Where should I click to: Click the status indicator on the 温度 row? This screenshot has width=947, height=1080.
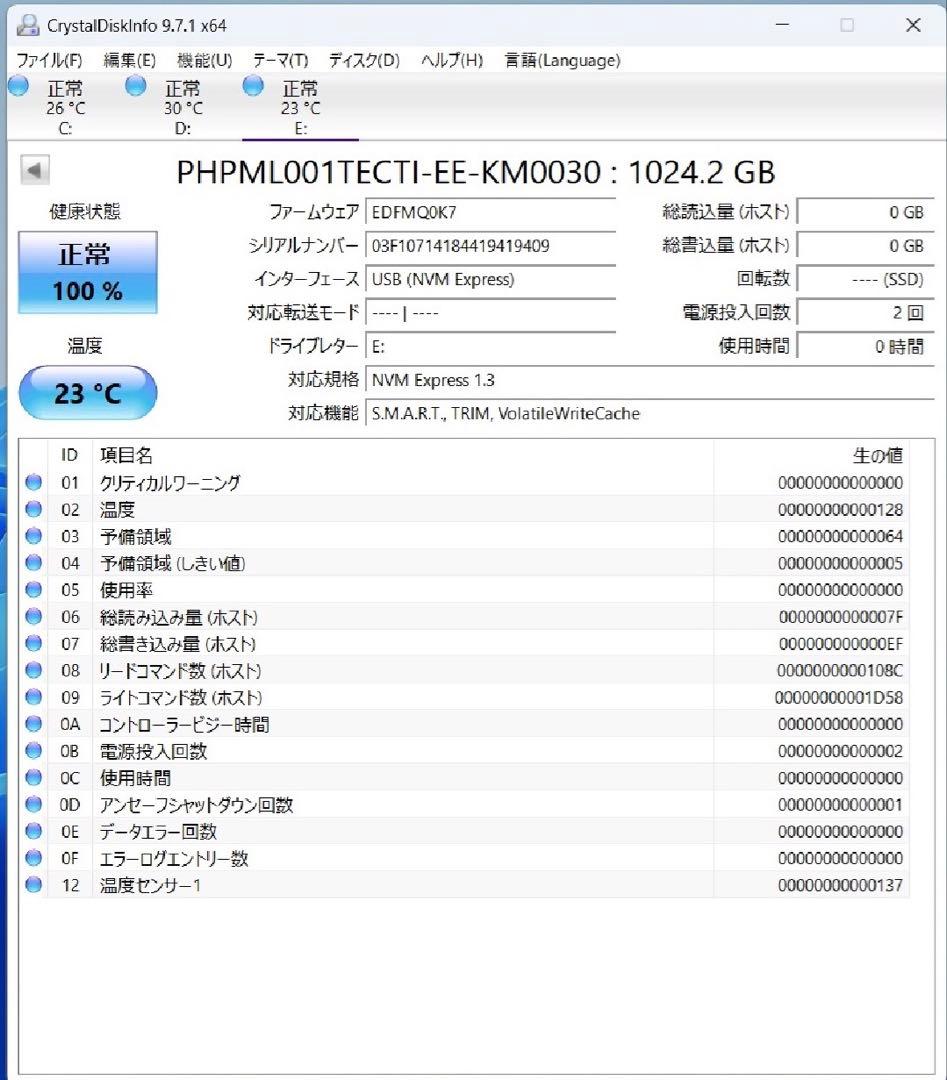33,509
